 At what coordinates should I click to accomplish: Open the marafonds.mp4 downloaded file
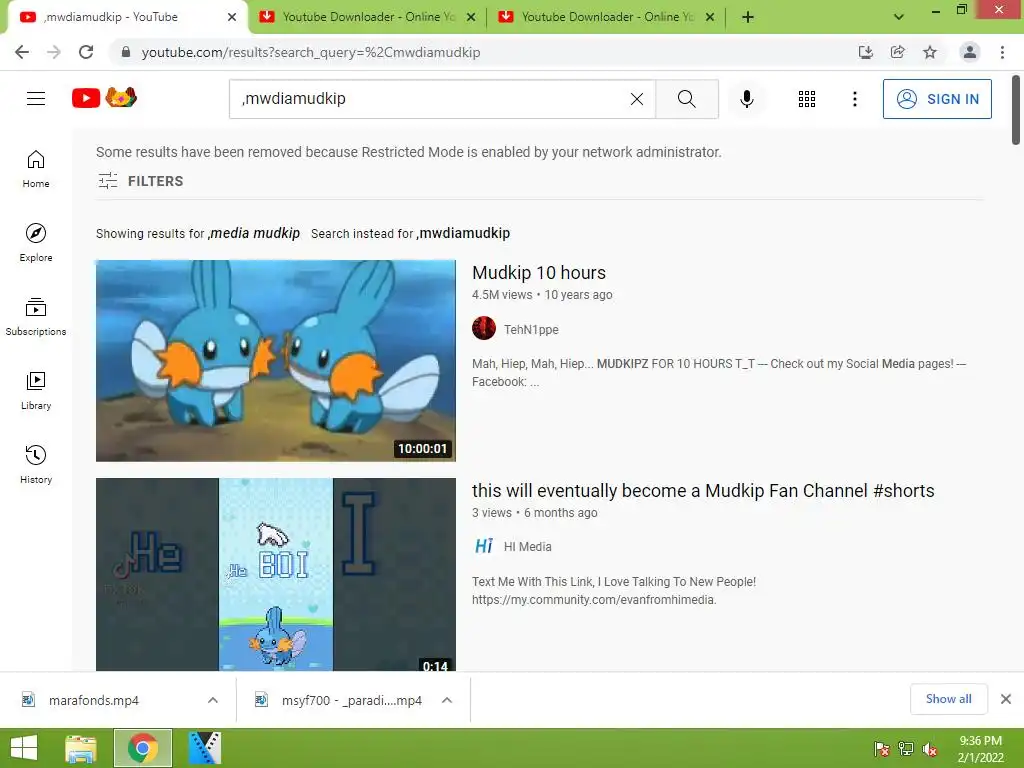[93, 700]
